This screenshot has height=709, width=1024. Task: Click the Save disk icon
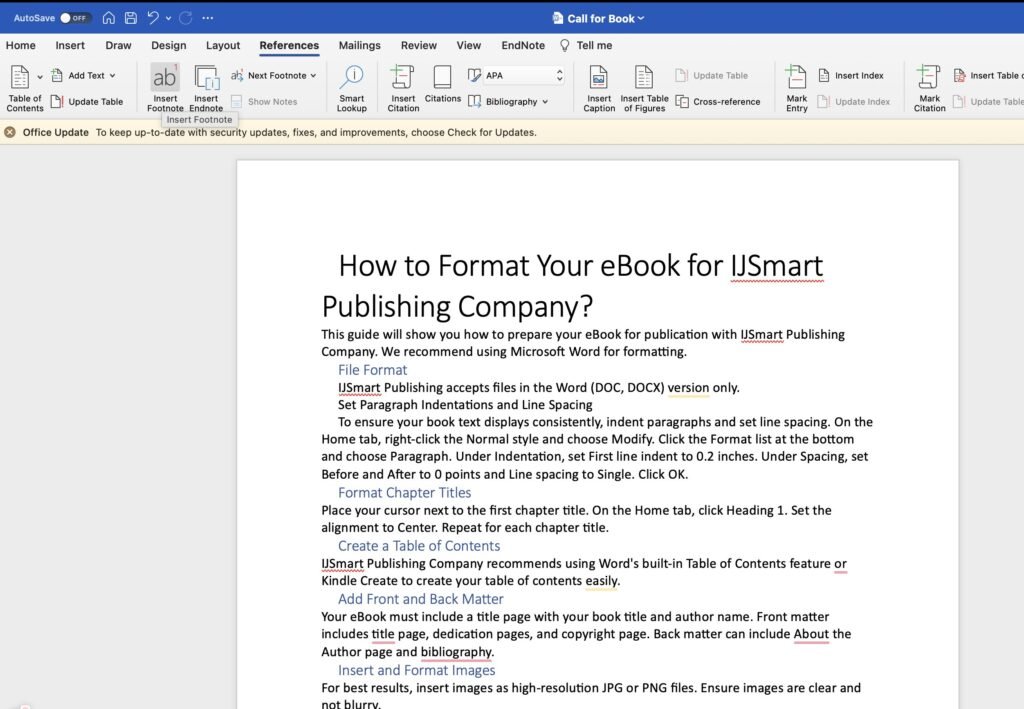click(x=131, y=18)
